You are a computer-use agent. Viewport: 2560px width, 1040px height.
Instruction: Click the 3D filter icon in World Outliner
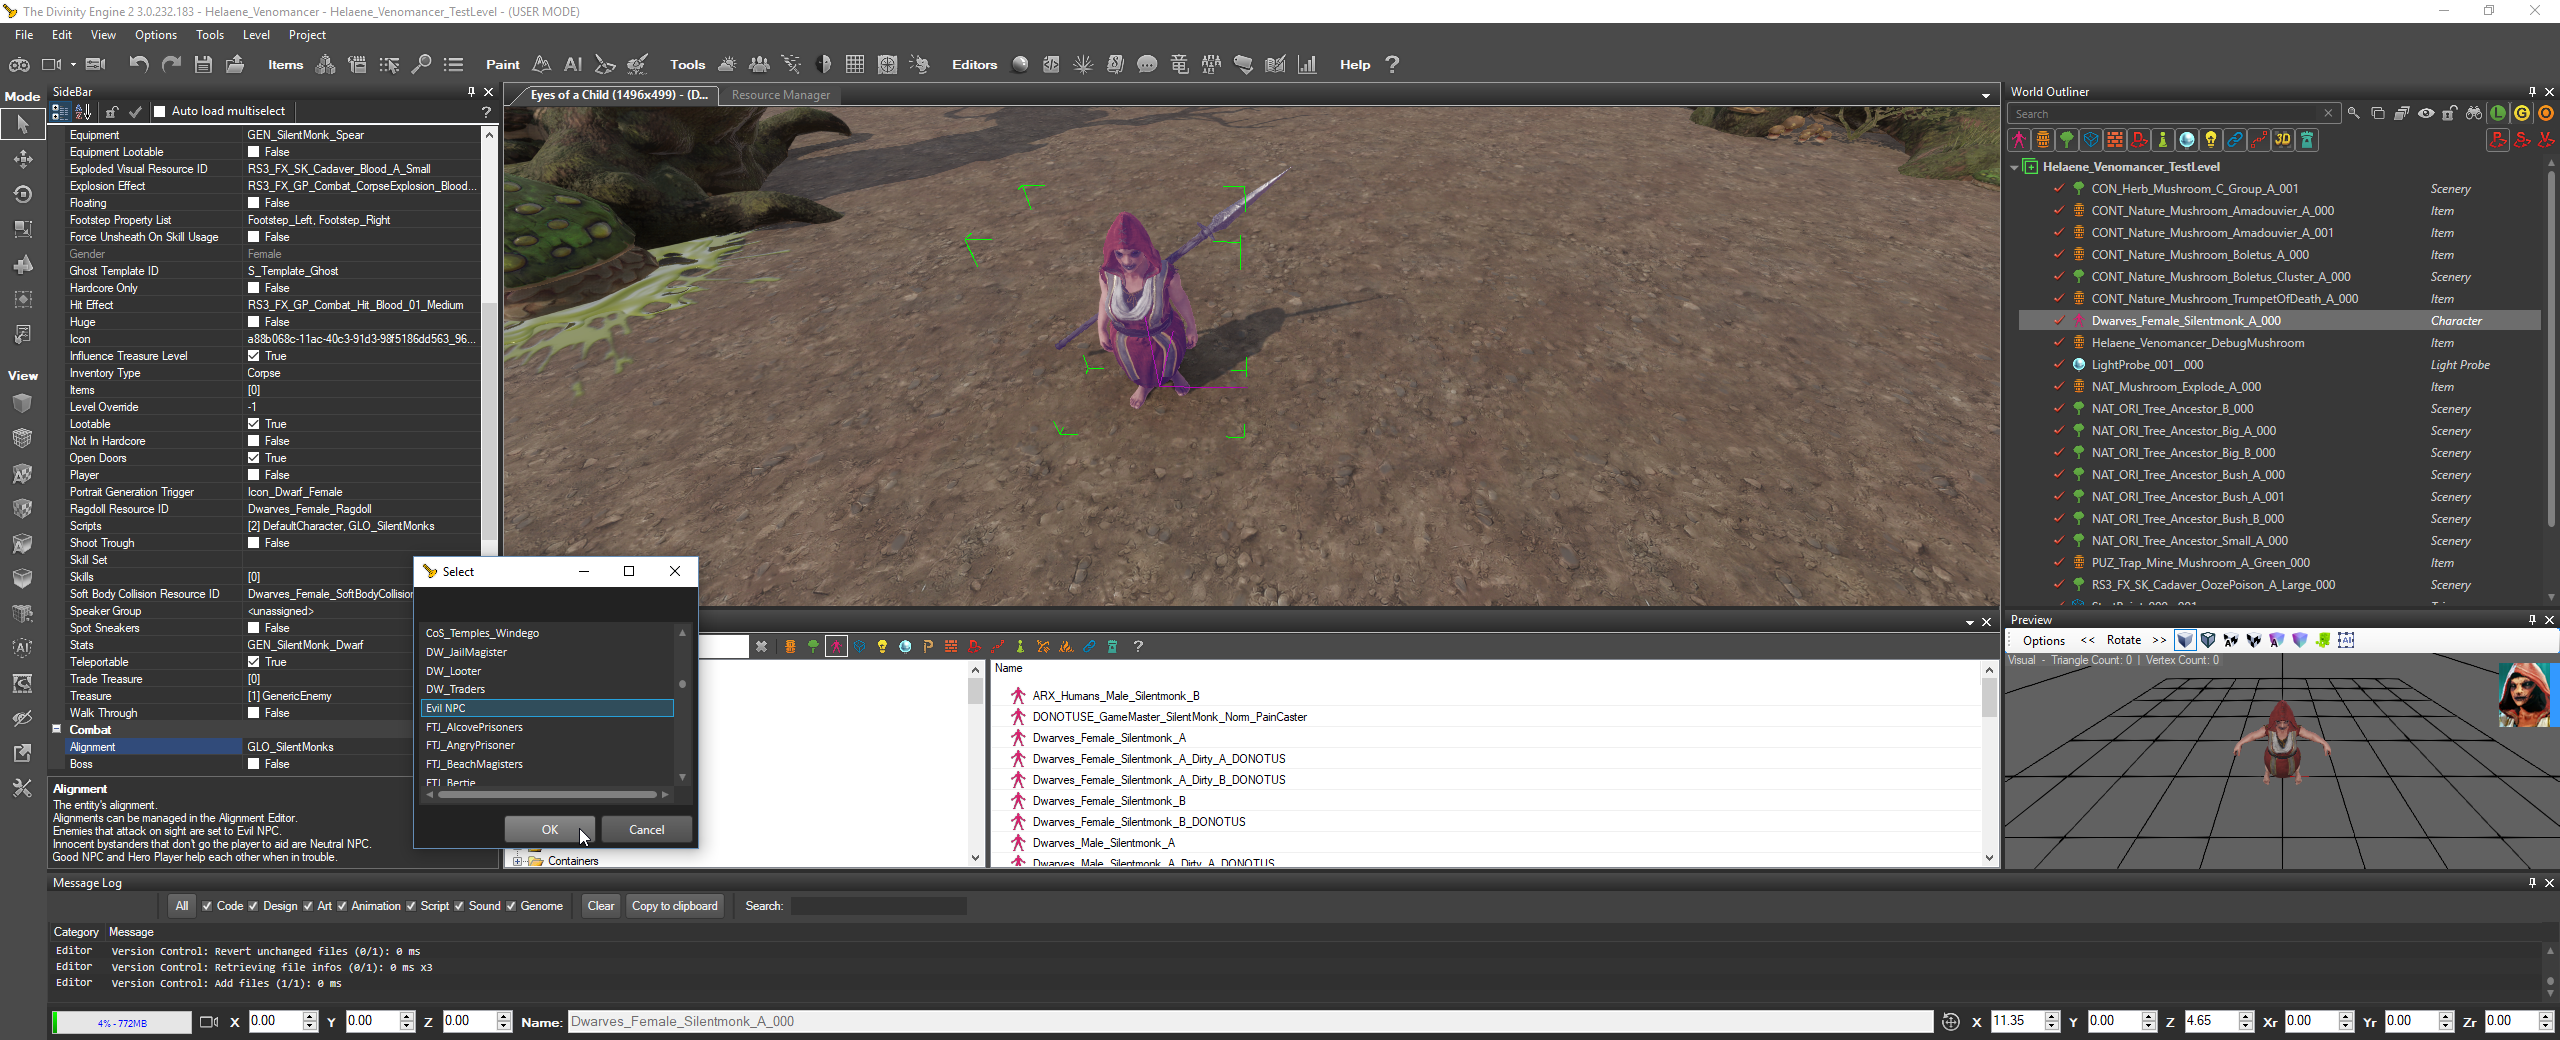[x=2283, y=140]
